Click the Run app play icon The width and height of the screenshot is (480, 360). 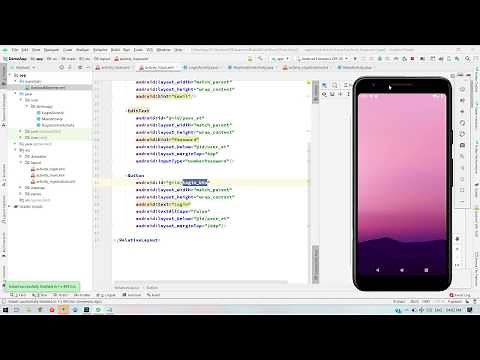pyautogui.click(x=355, y=59)
